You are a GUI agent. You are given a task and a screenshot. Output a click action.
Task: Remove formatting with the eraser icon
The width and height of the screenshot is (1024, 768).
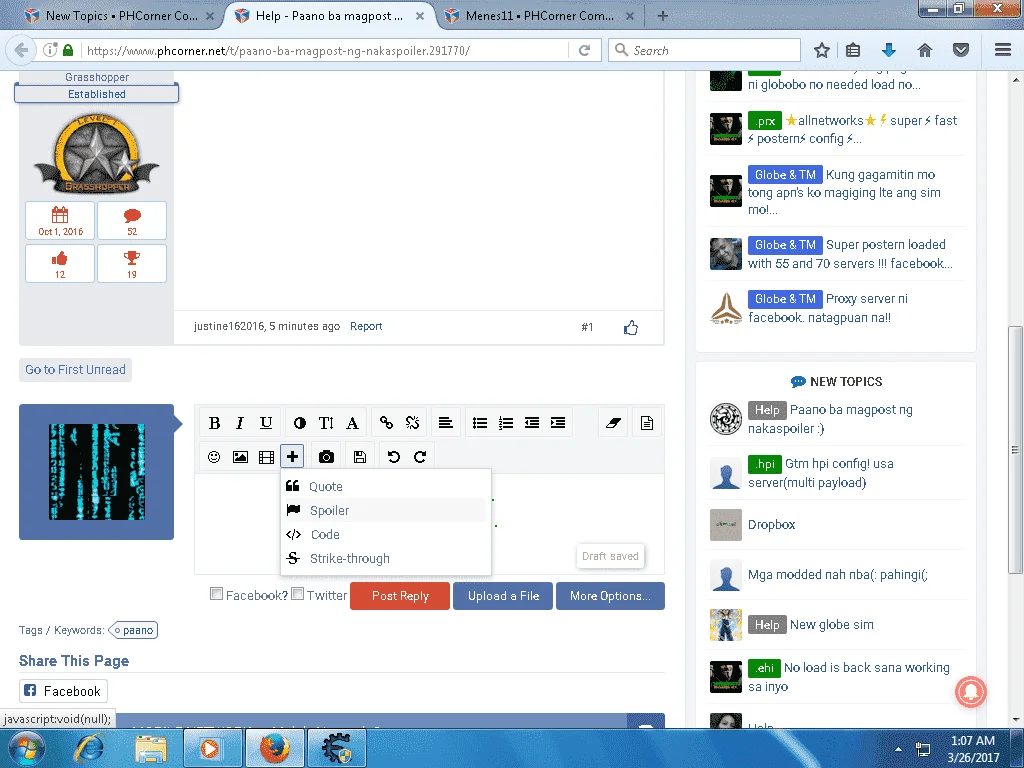(x=613, y=423)
